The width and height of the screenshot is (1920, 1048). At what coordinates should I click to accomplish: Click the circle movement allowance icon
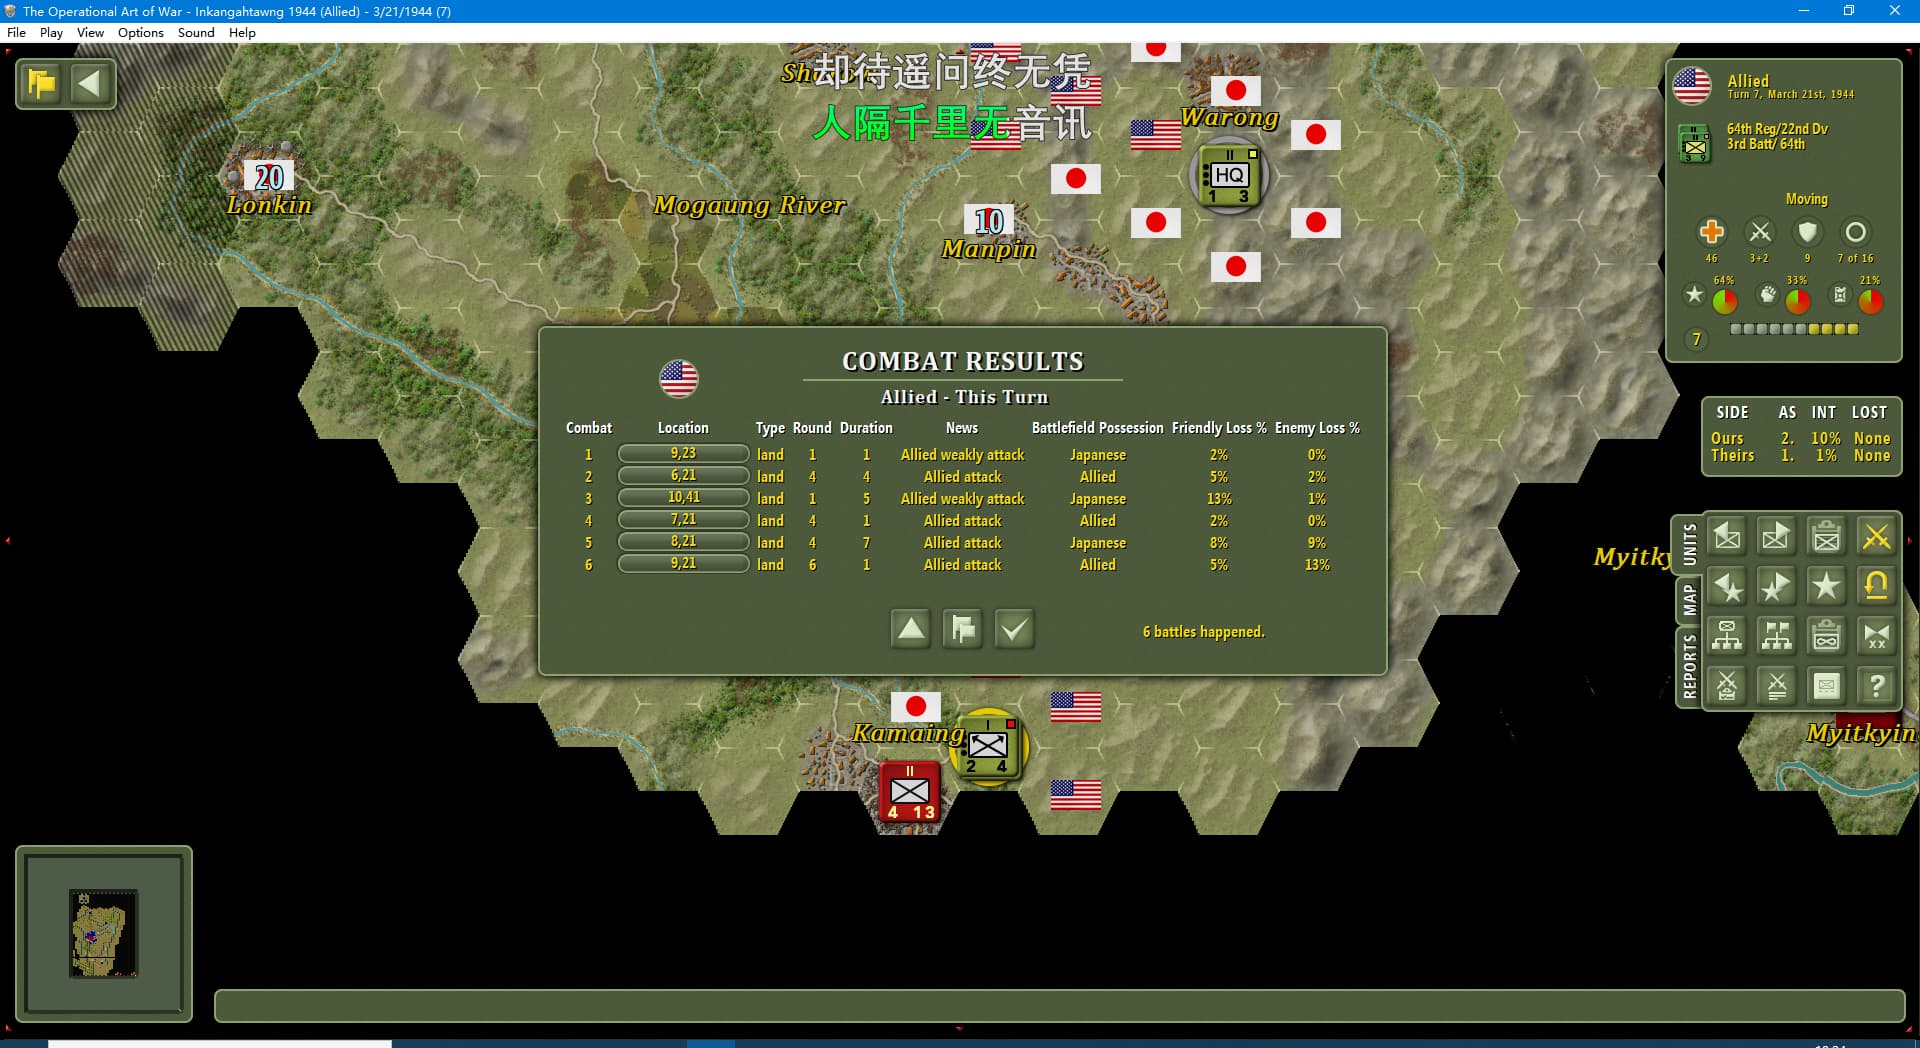(x=1855, y=232)
